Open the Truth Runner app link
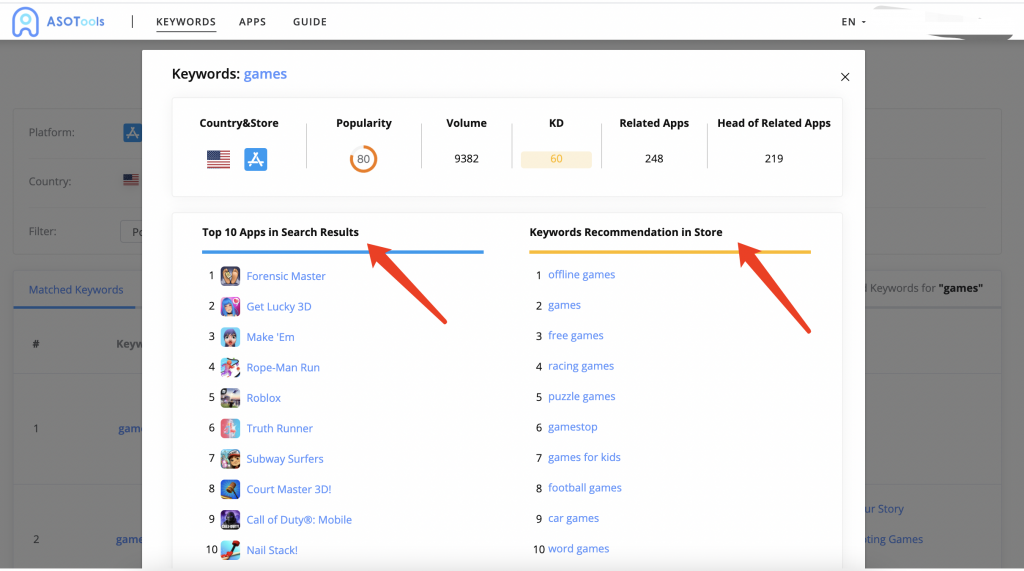 tap(279, 428)
